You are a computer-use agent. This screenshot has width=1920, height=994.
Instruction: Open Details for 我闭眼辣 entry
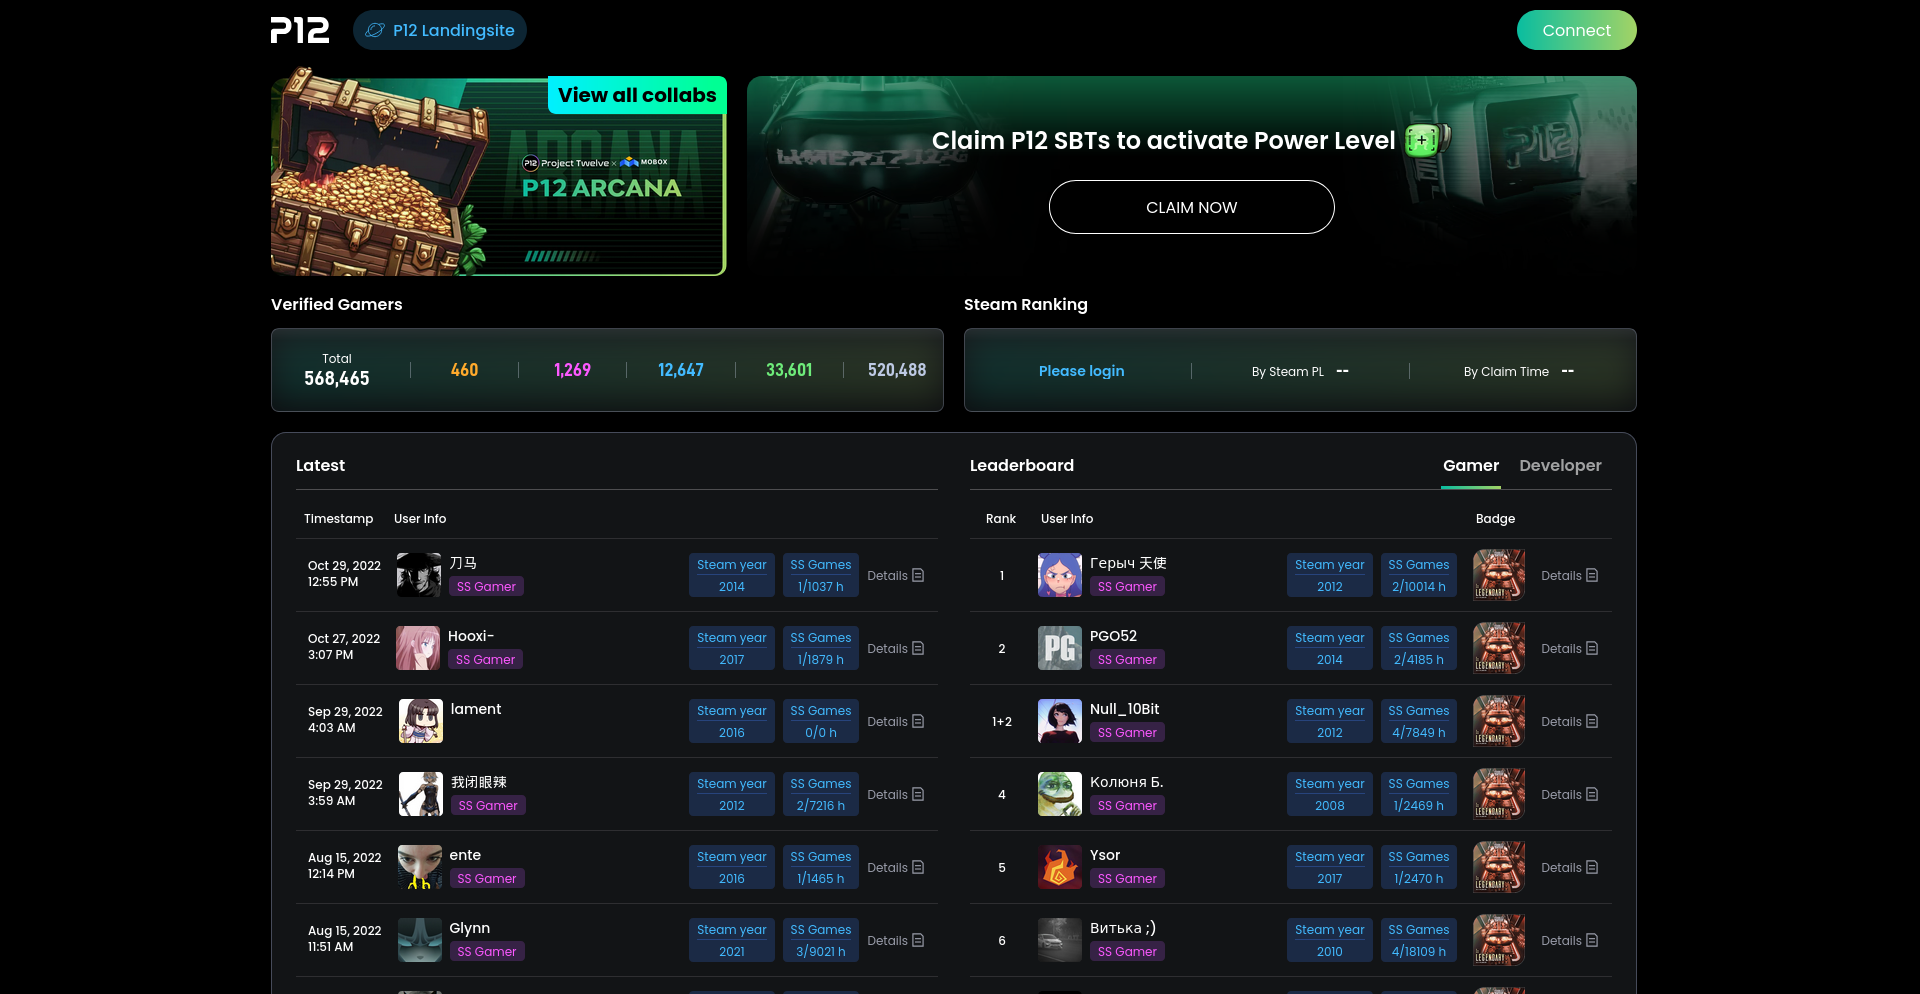(x=896, y=794)
